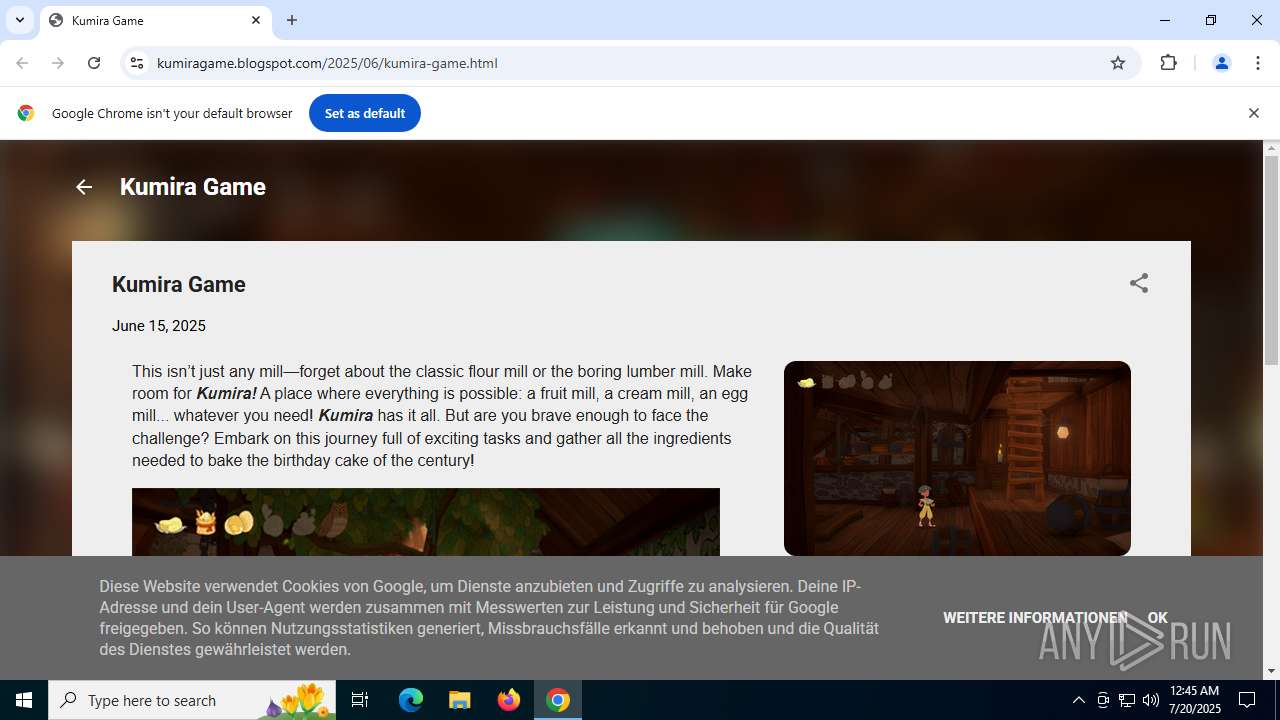Open the Kumira Game blog header title
1280x720 pixels.
pos(193,187)
